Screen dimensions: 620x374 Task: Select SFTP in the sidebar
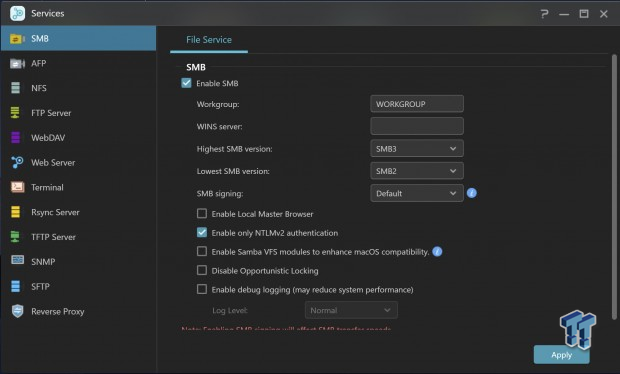(78, 286)
